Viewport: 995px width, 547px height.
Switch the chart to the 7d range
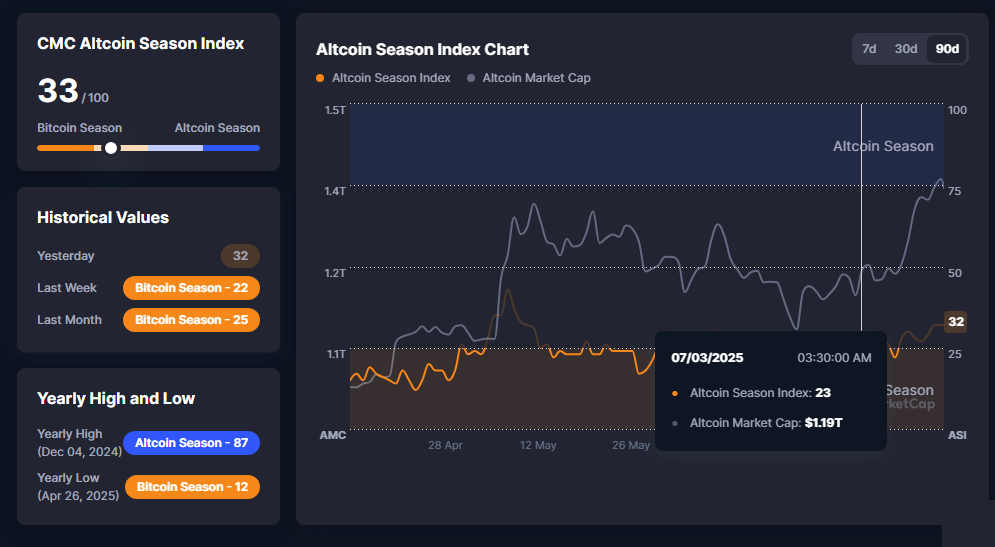coord(869,49)
